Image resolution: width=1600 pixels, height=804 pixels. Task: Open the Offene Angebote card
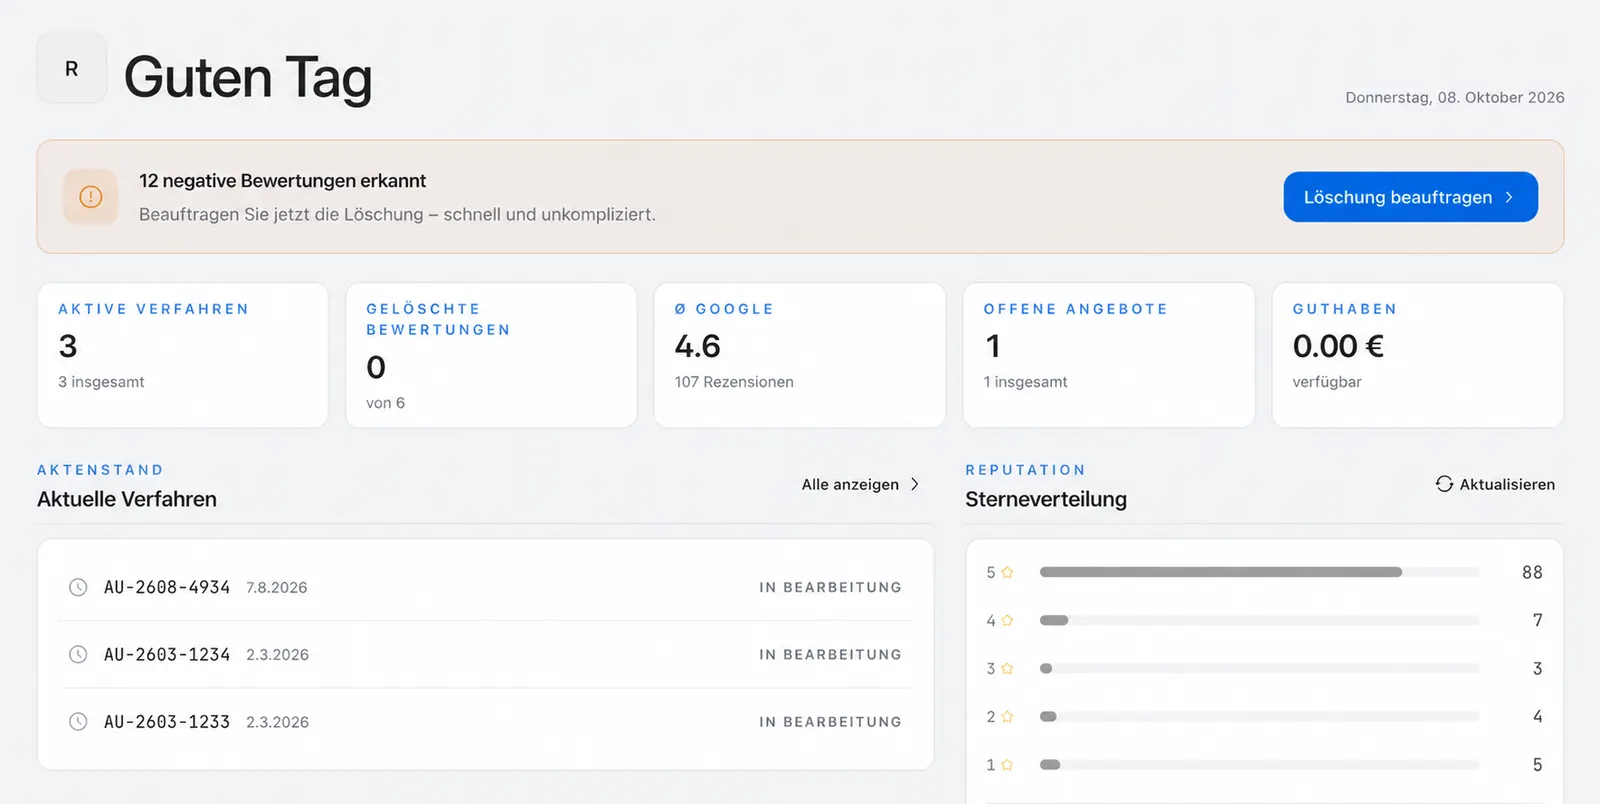[1108, 355]
